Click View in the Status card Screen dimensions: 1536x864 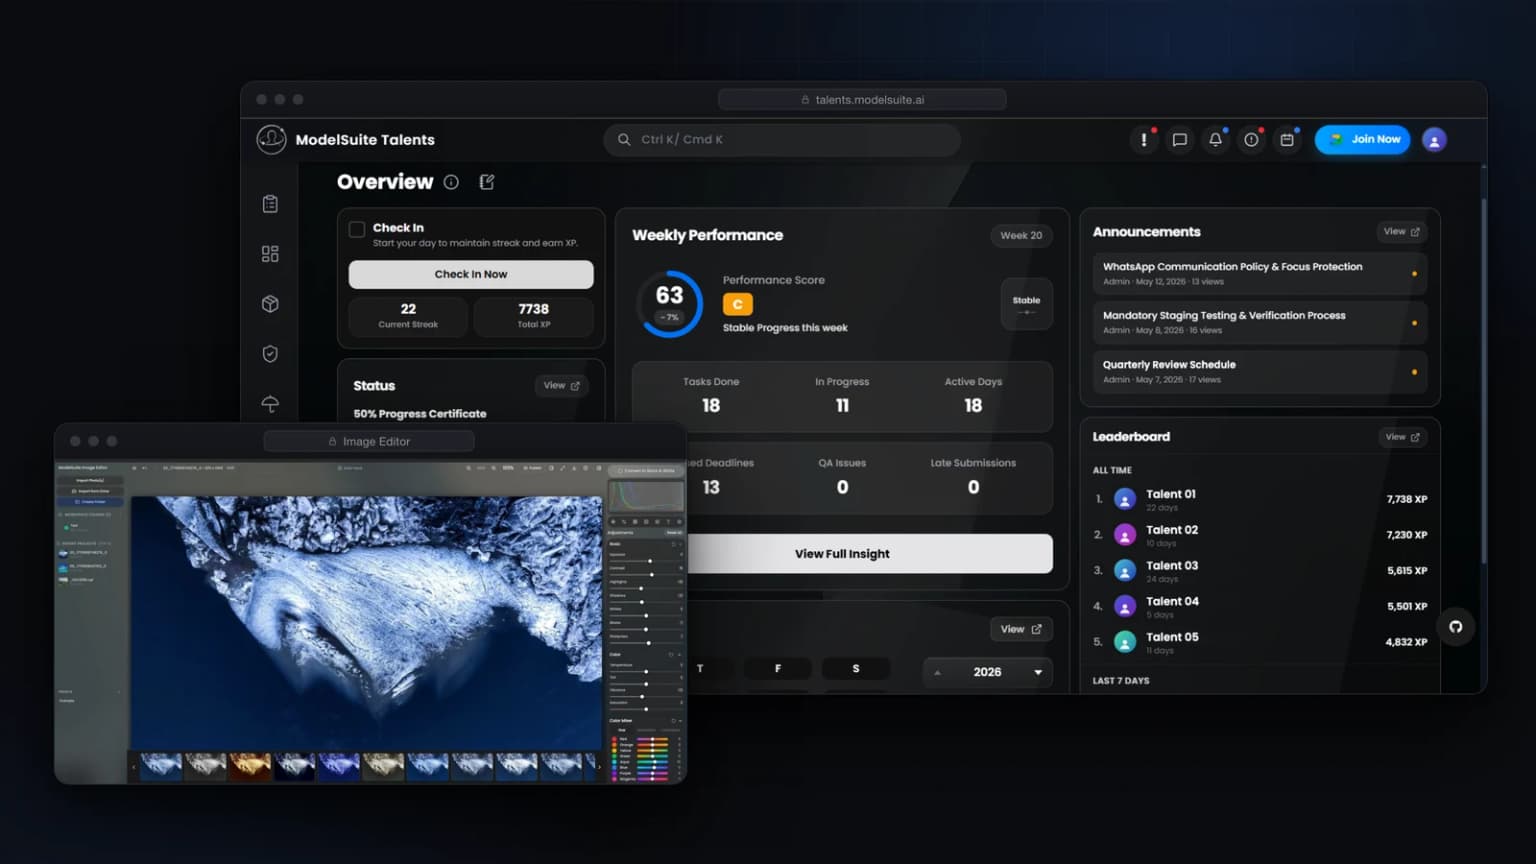click(x=561, y=386)
